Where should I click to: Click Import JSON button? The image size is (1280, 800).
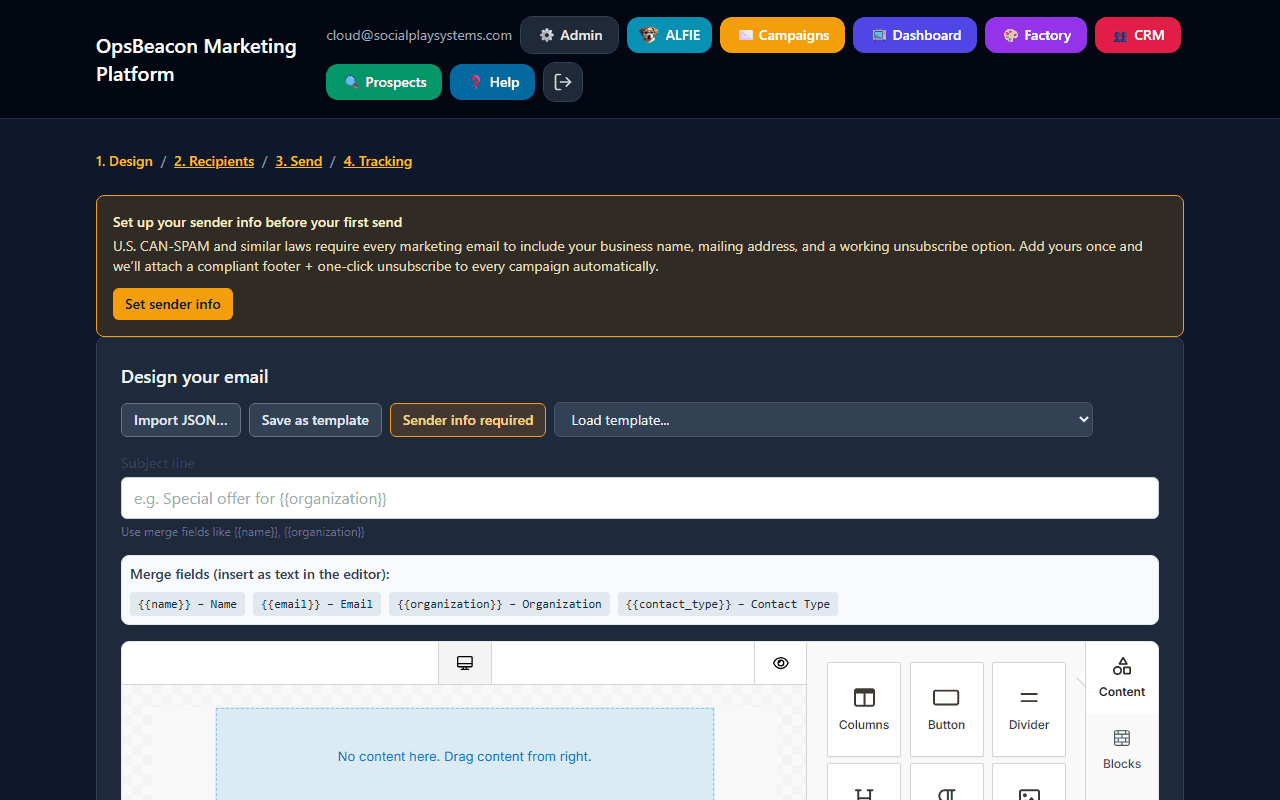tap(181, 420)
